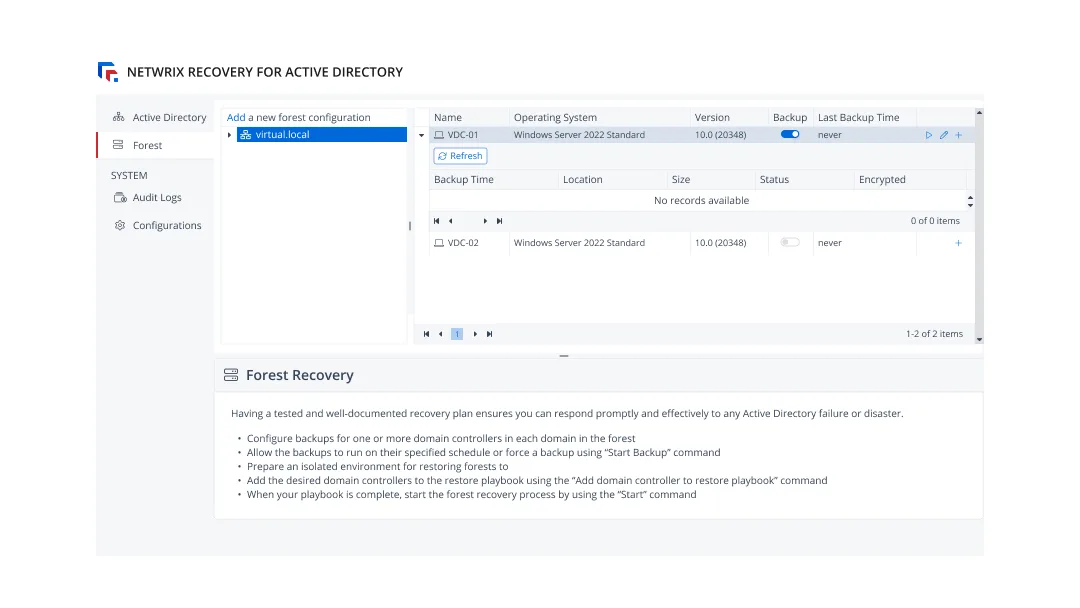Click the Netwrix logo icon
This screenshot has width=1080, height=608.
[108, 72]
